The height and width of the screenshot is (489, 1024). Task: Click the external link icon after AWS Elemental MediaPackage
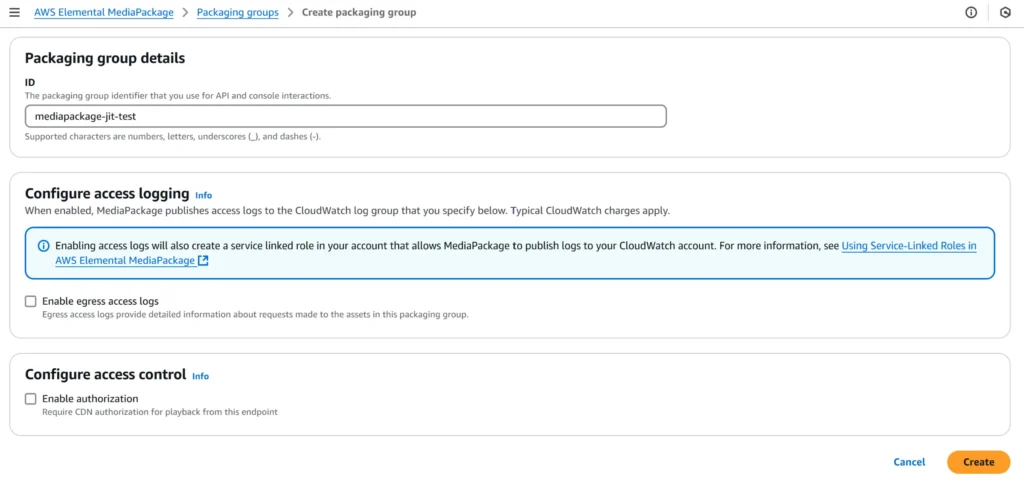coord(203,260)
